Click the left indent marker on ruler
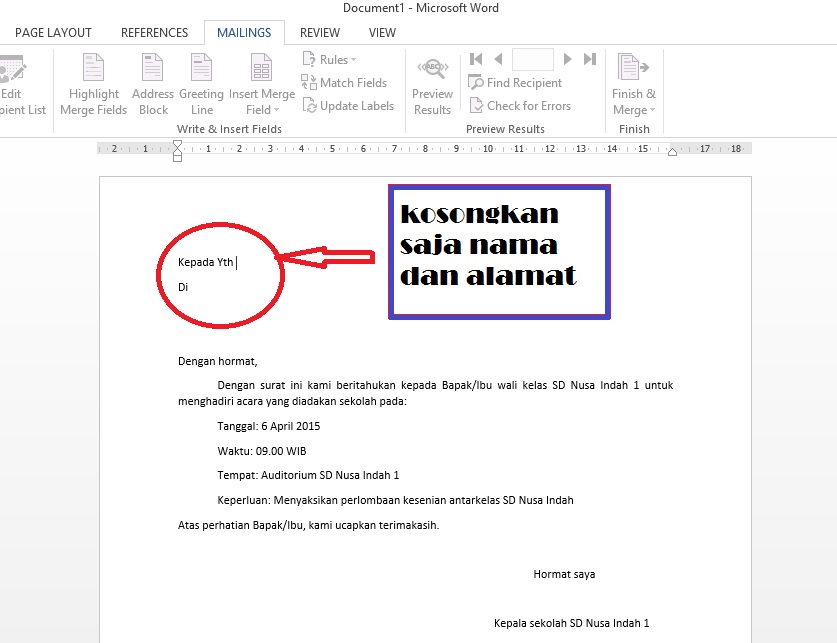Viewport: 837px width, 643px height. pyautogui.click(x=177, y=157)
